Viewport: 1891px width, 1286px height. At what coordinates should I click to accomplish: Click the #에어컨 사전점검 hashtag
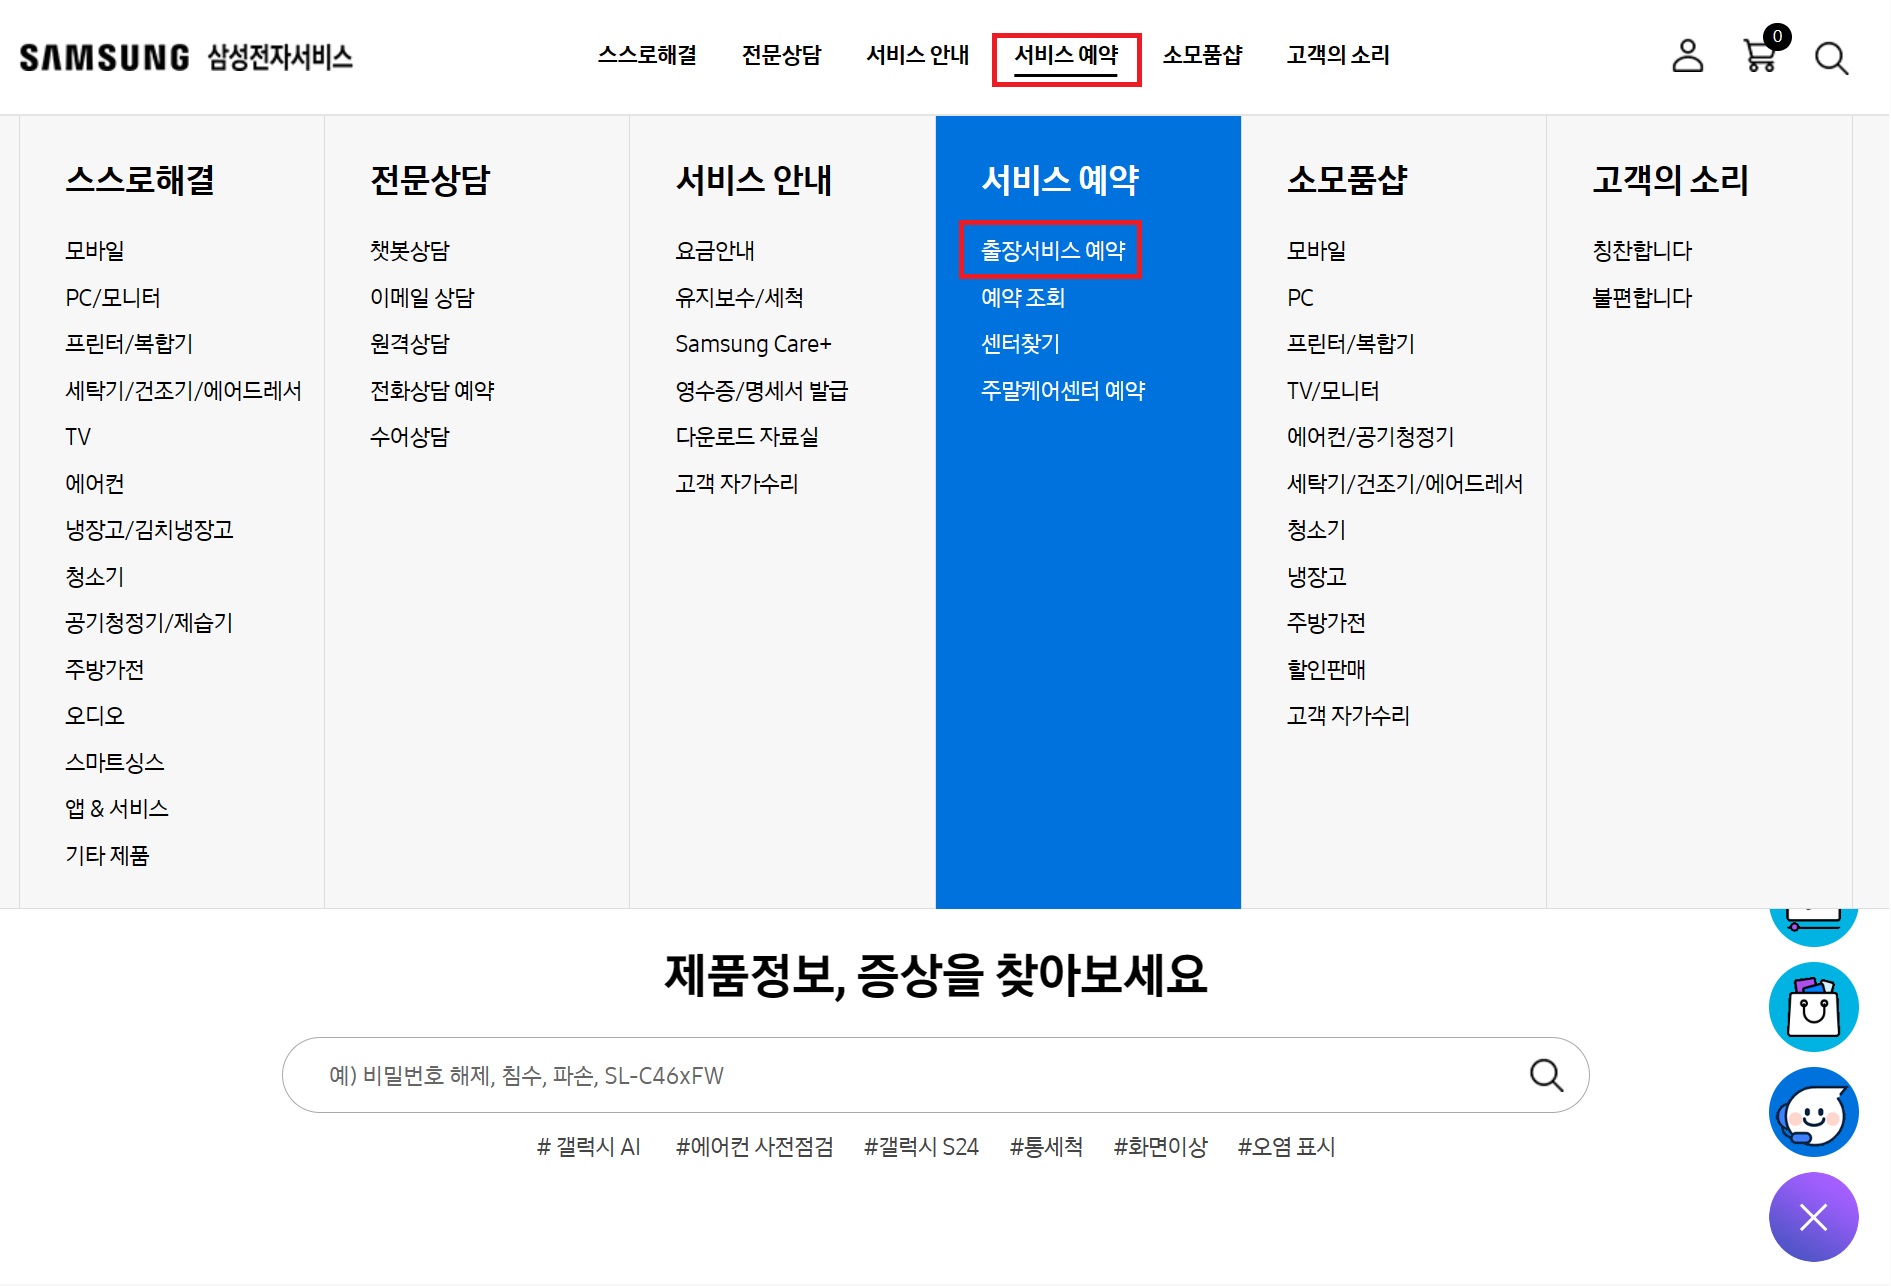[755, 1146]
